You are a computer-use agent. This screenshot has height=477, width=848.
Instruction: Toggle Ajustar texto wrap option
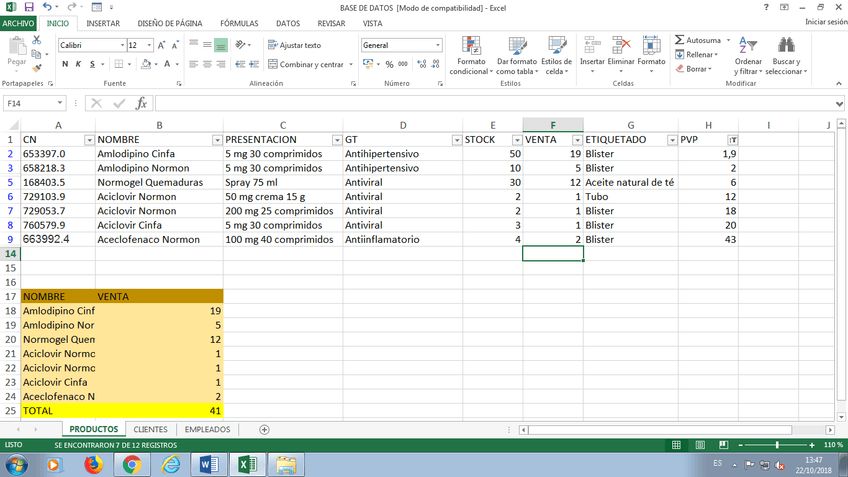pos(294,45)
